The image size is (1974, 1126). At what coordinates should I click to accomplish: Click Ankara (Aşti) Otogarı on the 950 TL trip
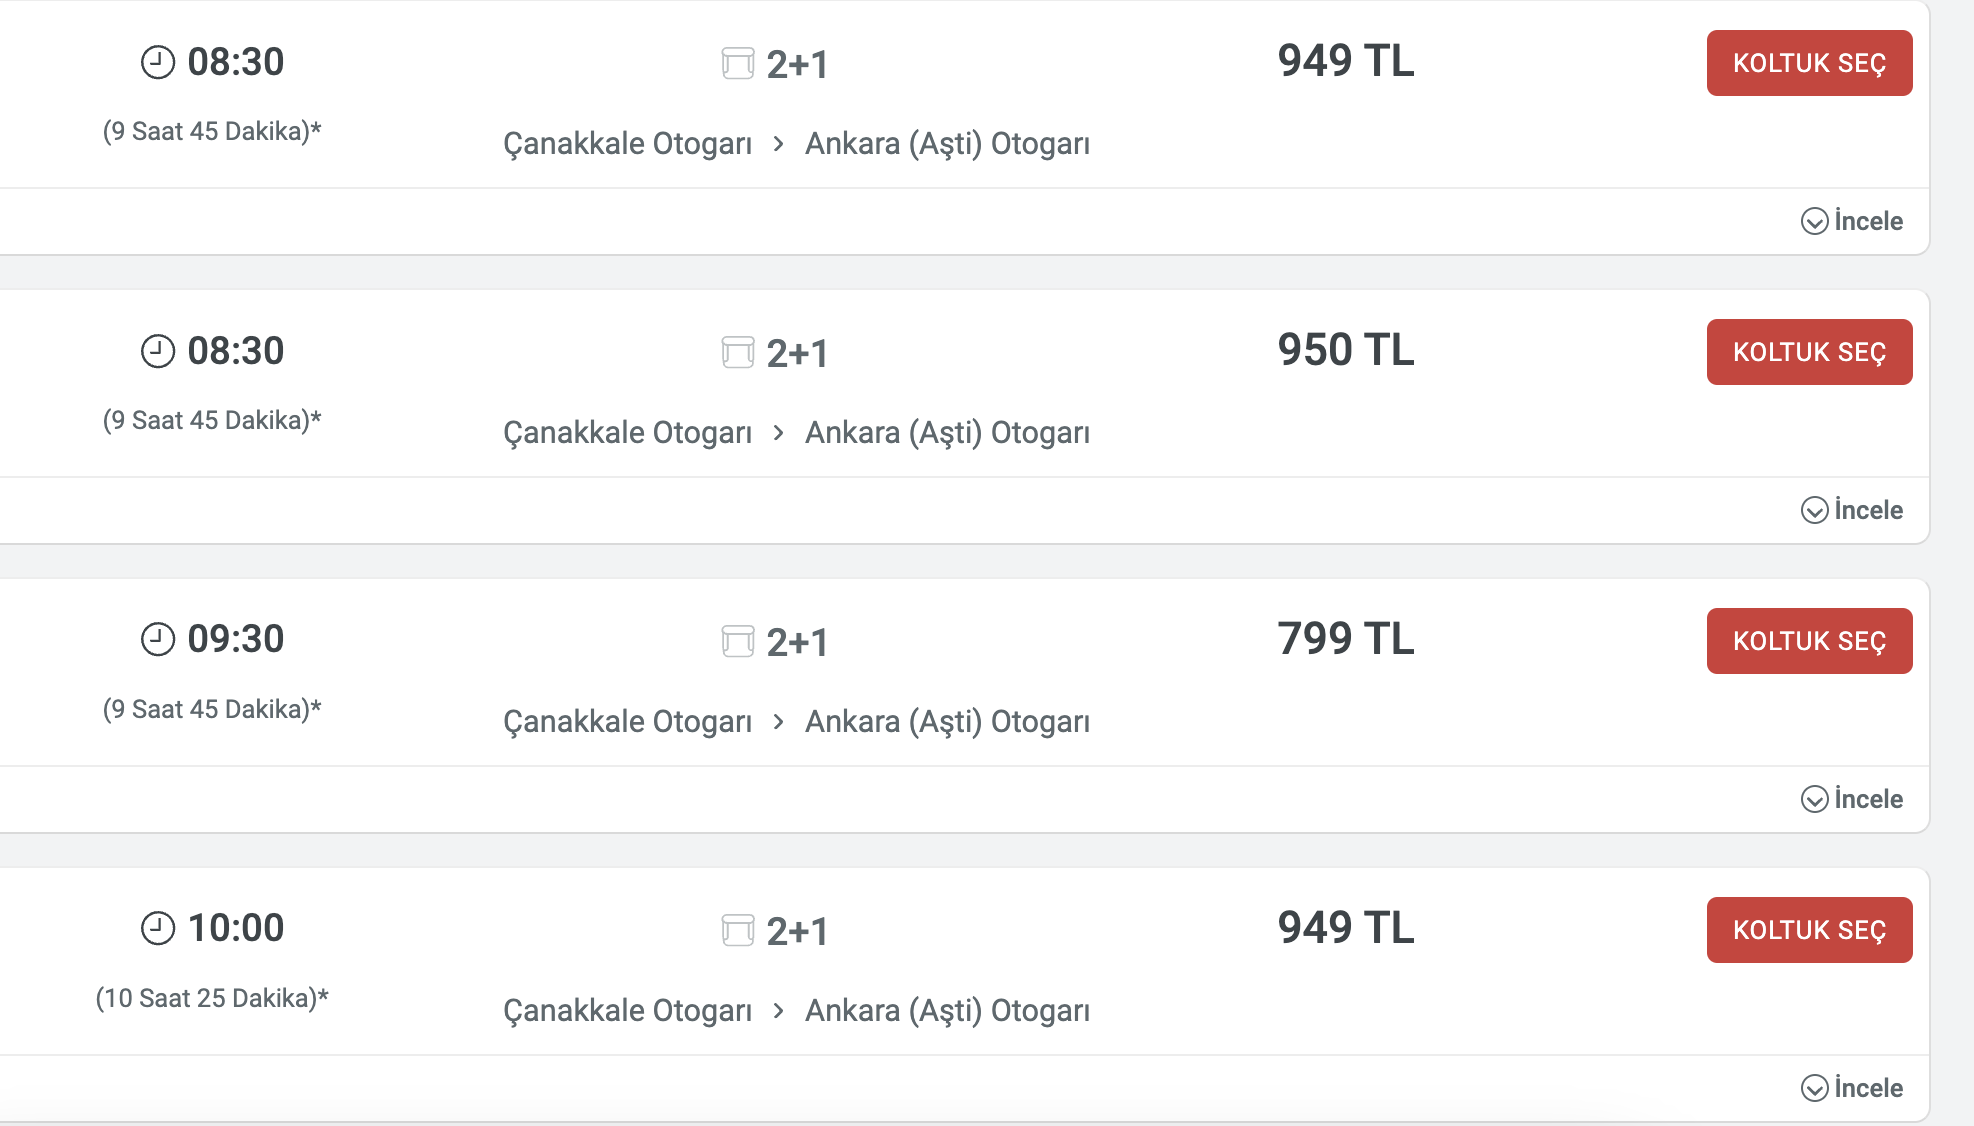[947, 433]
